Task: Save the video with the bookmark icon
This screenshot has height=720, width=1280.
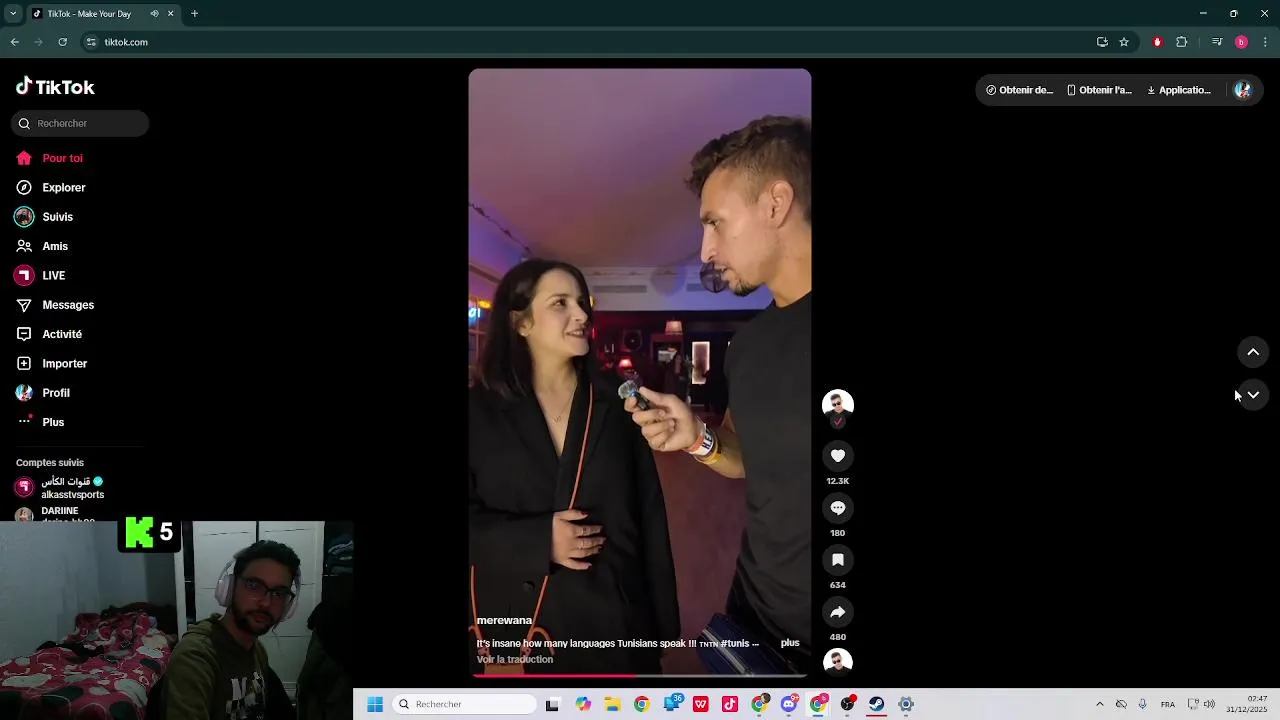Action: pyautogui.click(x=838, y=560)
